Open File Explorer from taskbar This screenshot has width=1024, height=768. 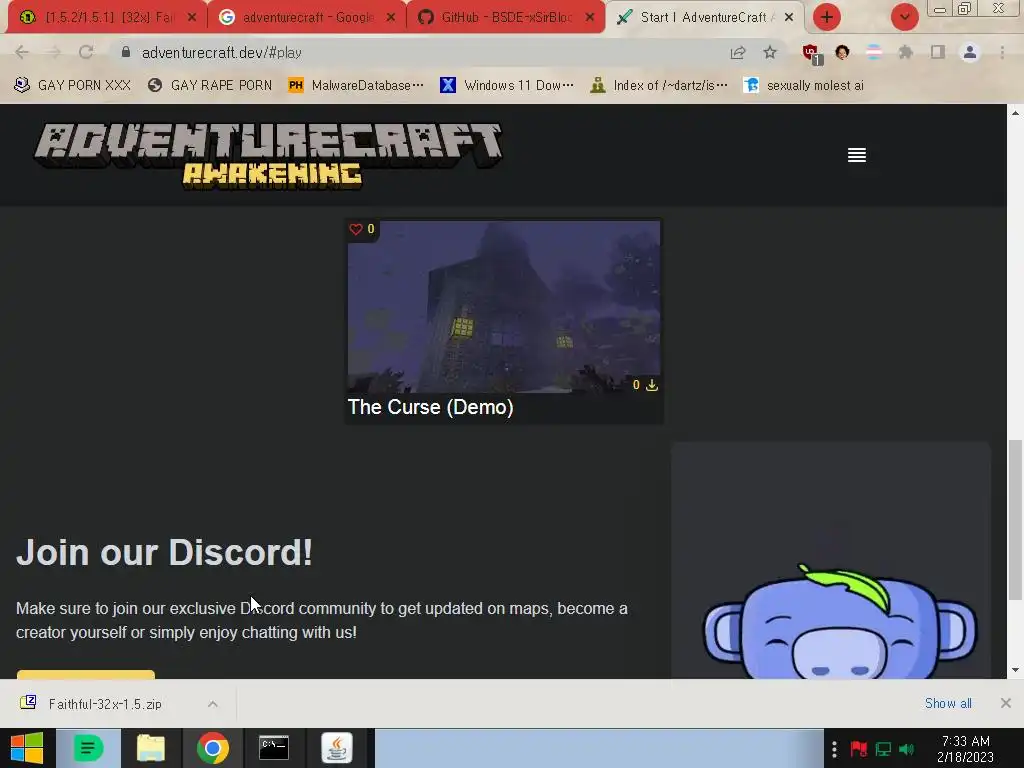pos(151,748)
